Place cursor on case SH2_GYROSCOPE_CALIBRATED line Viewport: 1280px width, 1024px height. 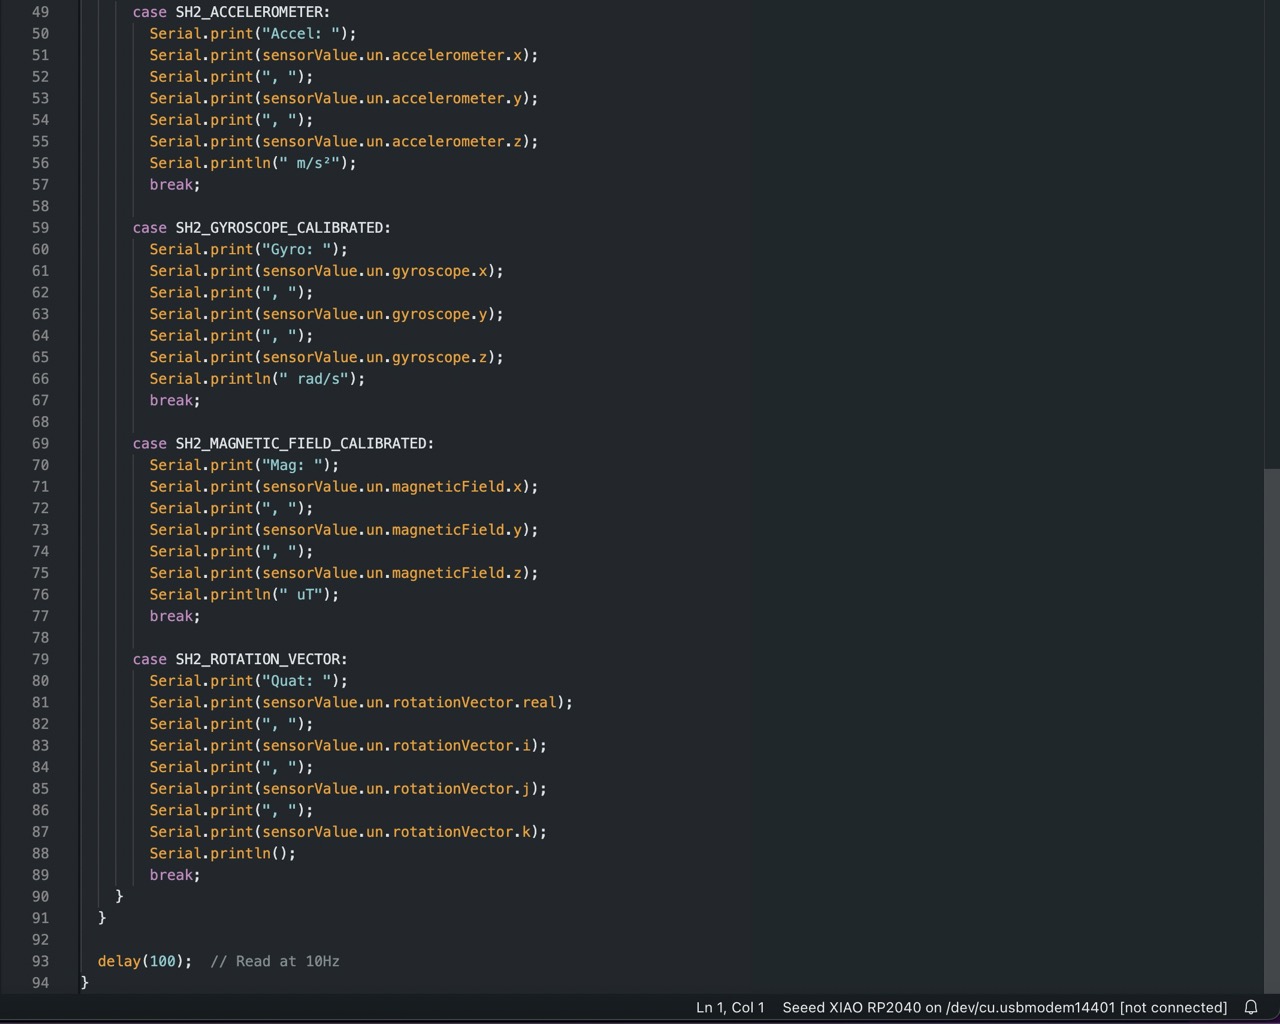coord(262,228)
